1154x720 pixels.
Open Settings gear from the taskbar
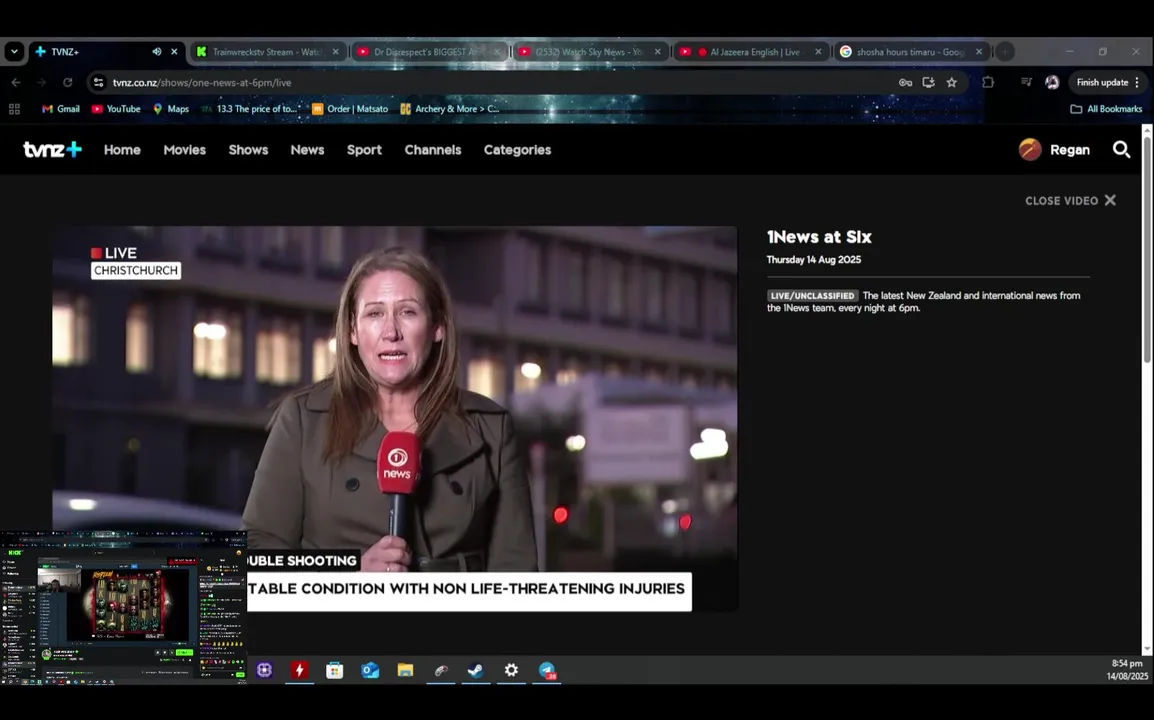coord(511,670)
